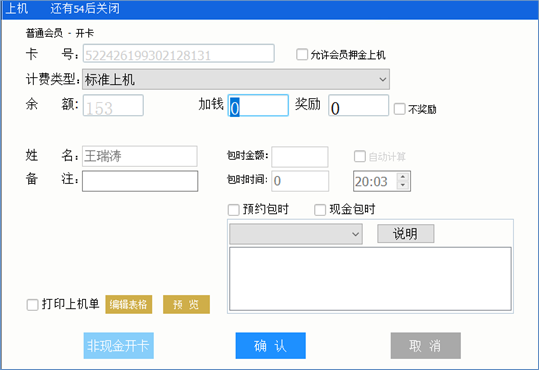Screen dimensions: 539x370
Task: Check the 预约包时 option
Action: click(x=233, y=209)
